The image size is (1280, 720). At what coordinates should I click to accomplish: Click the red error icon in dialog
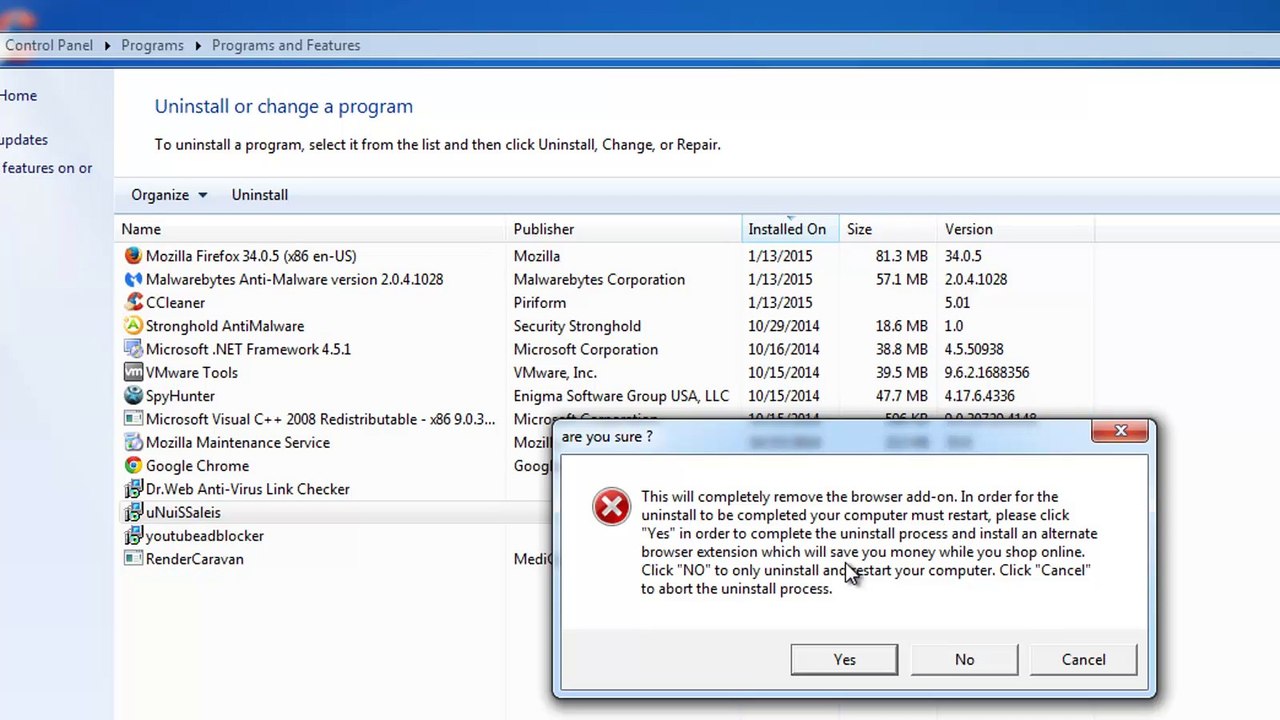611,507
